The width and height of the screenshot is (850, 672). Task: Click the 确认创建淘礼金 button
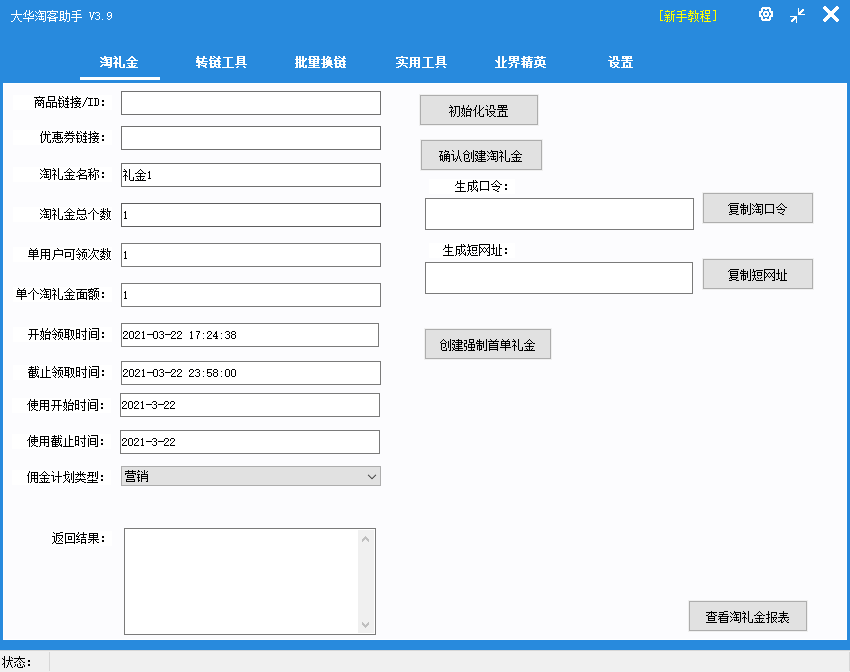[481, 156]
